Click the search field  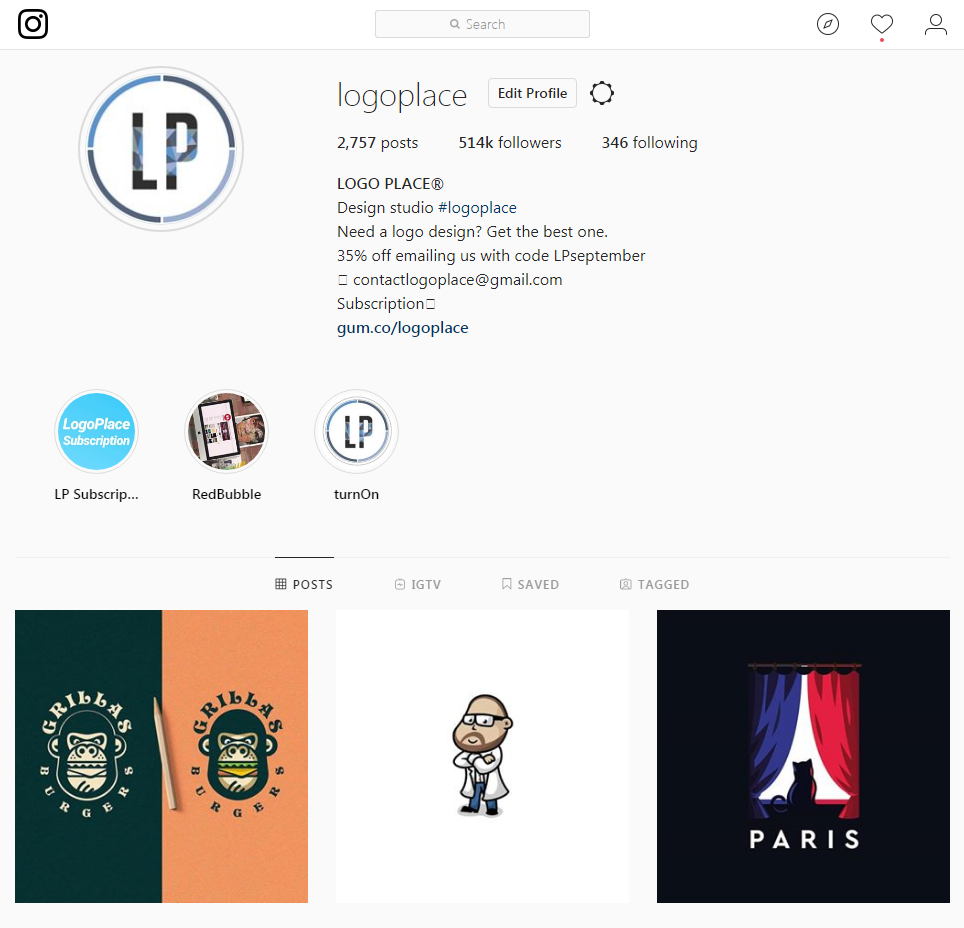[x=482, y=24]
